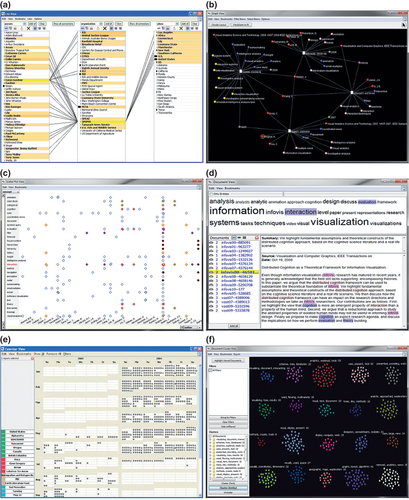Screen dimensions: 409x500
Task: Click the Uncluster button in Cluster View
Action: coord(228,492)
